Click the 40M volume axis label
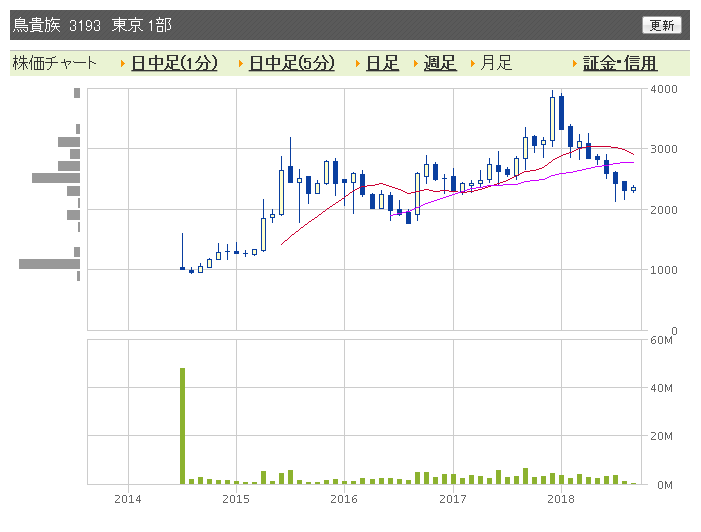Image resolution: width=701 pixels, height=532 pixels. click(662, 388)
